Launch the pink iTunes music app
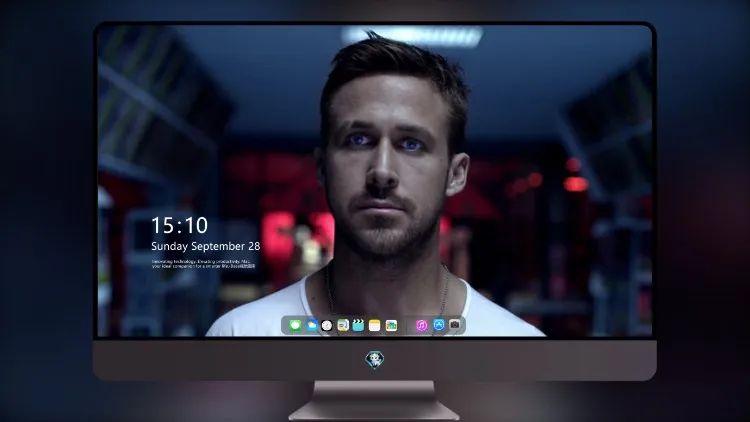The width and height of the screenshot is (750, 422). point(421,325)
